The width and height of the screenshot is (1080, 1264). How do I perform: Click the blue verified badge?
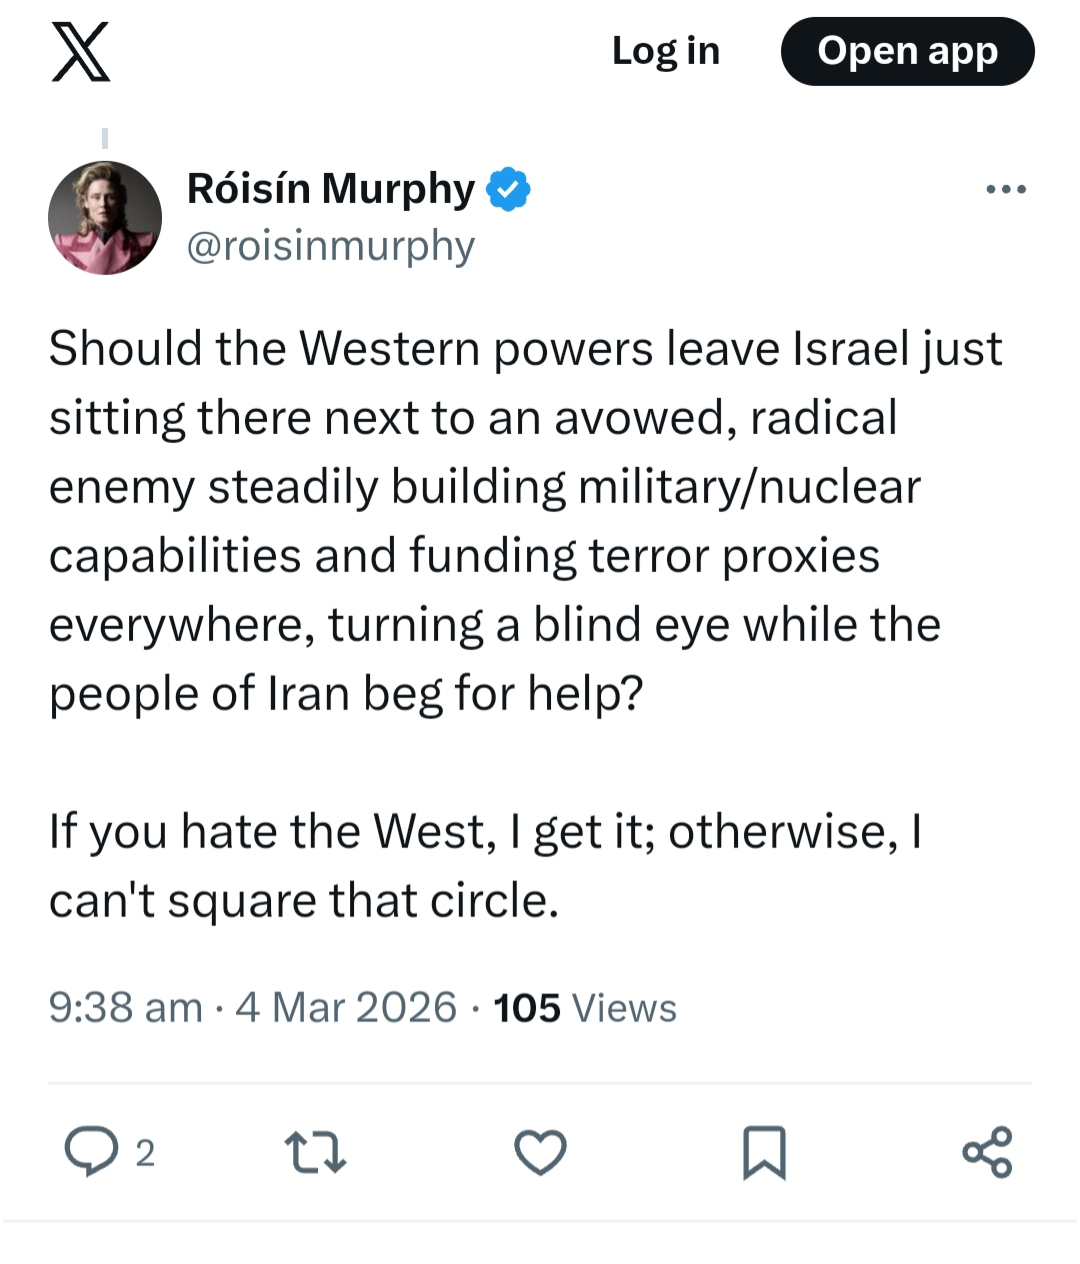pos(509,189)
